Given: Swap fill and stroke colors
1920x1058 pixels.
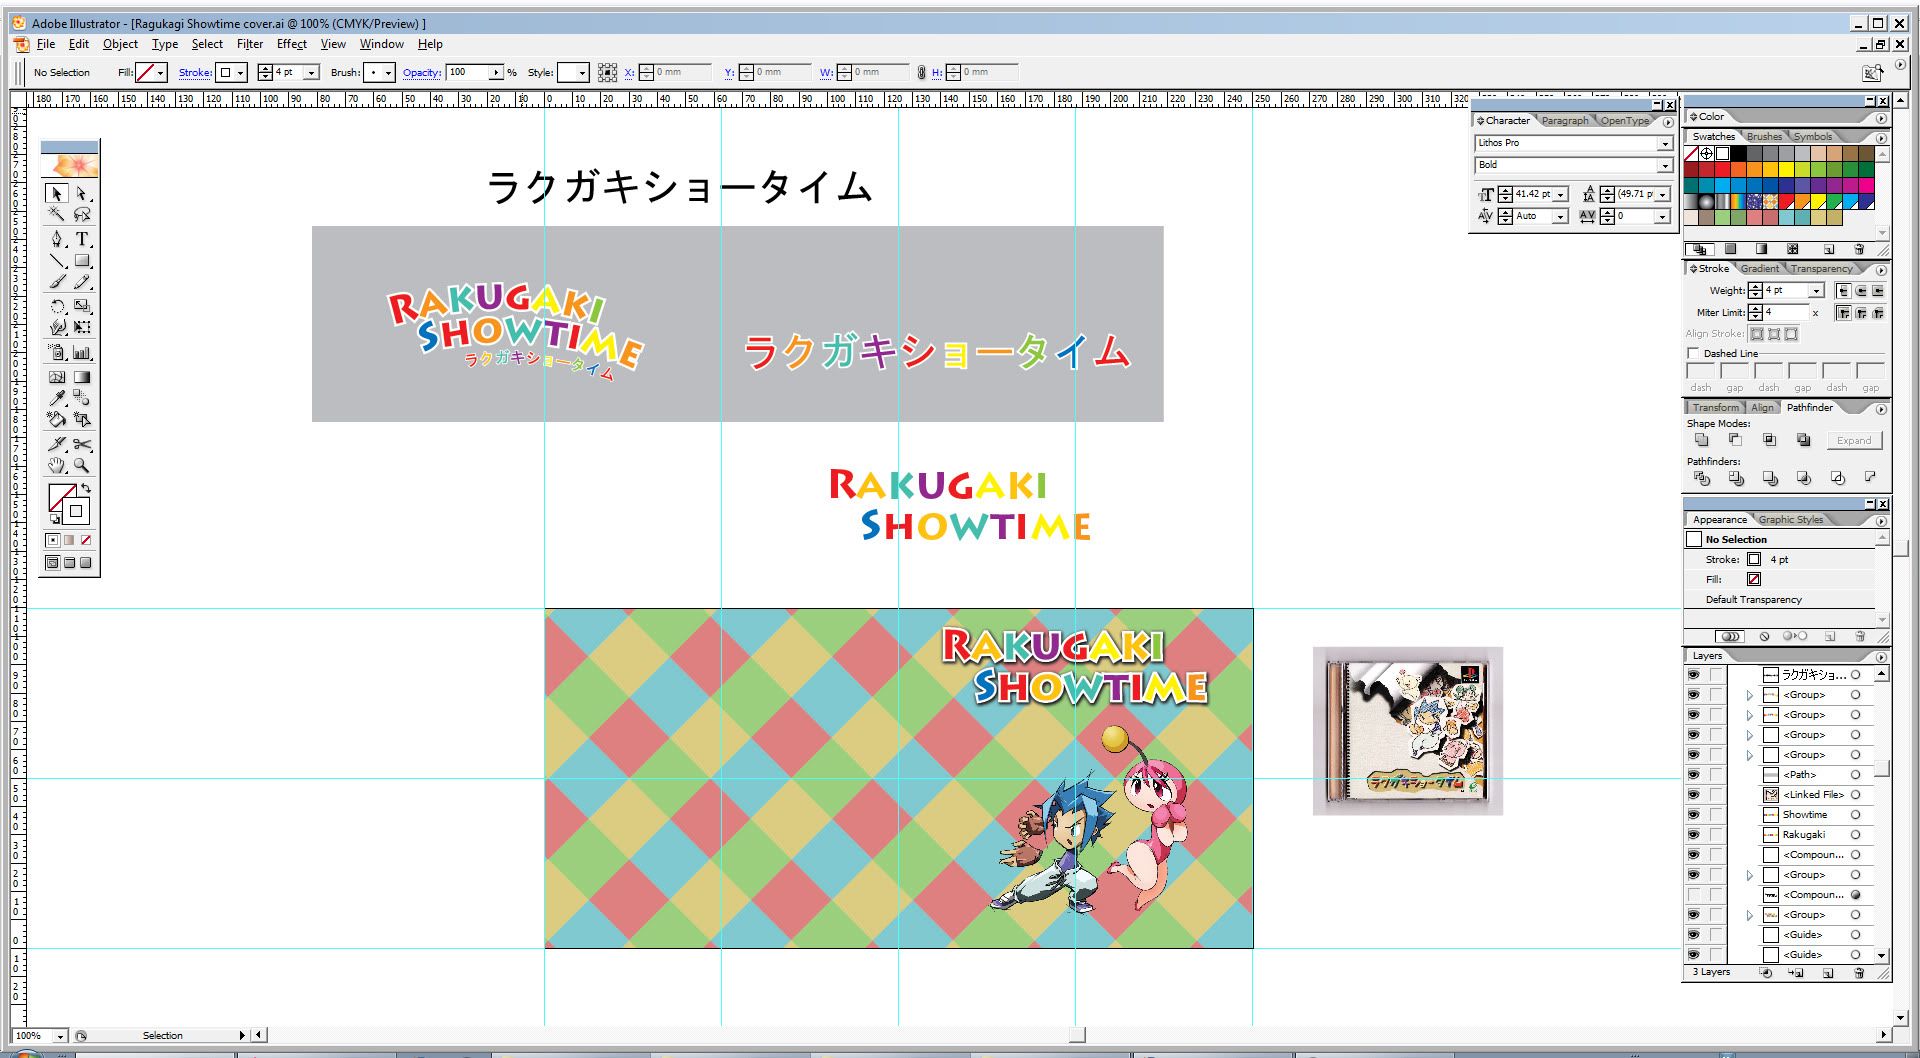Looking at the screenshot, I should (x=86, y=488).
